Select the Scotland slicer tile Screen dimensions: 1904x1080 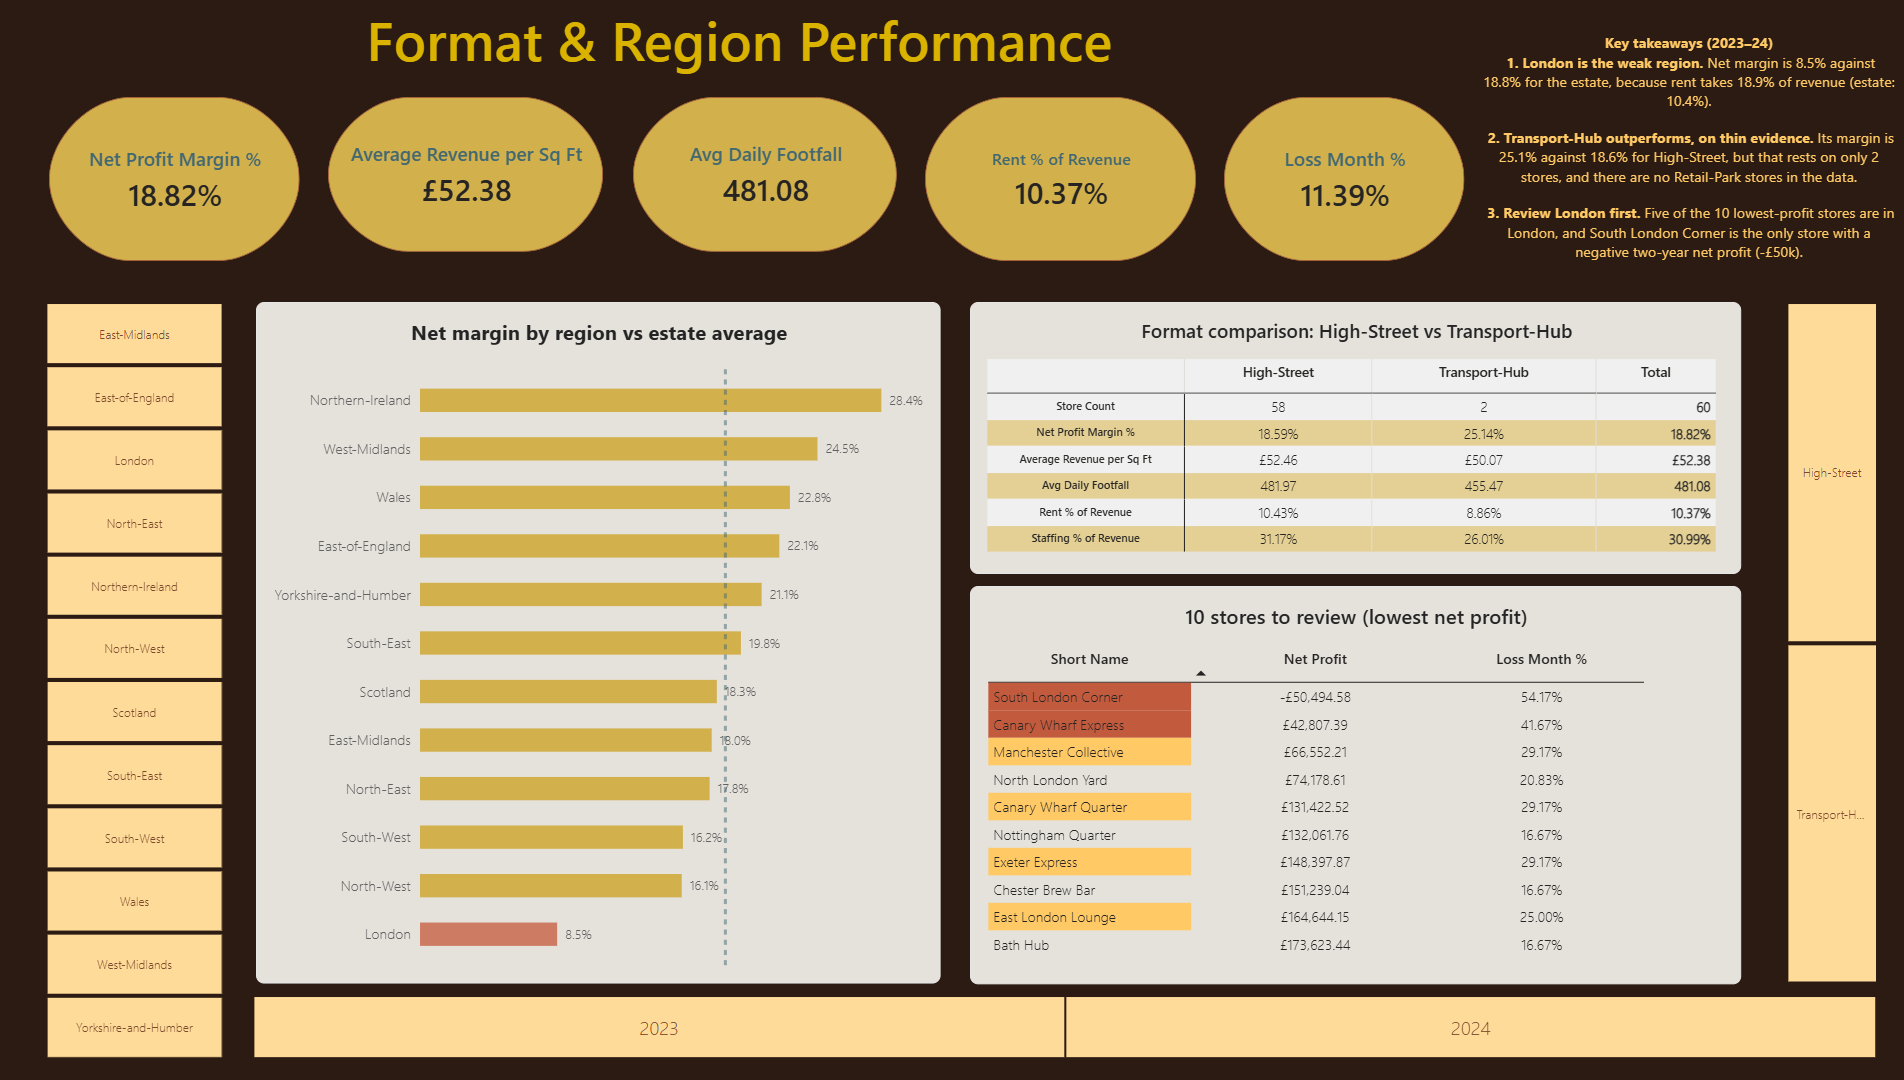pos(134,712)
